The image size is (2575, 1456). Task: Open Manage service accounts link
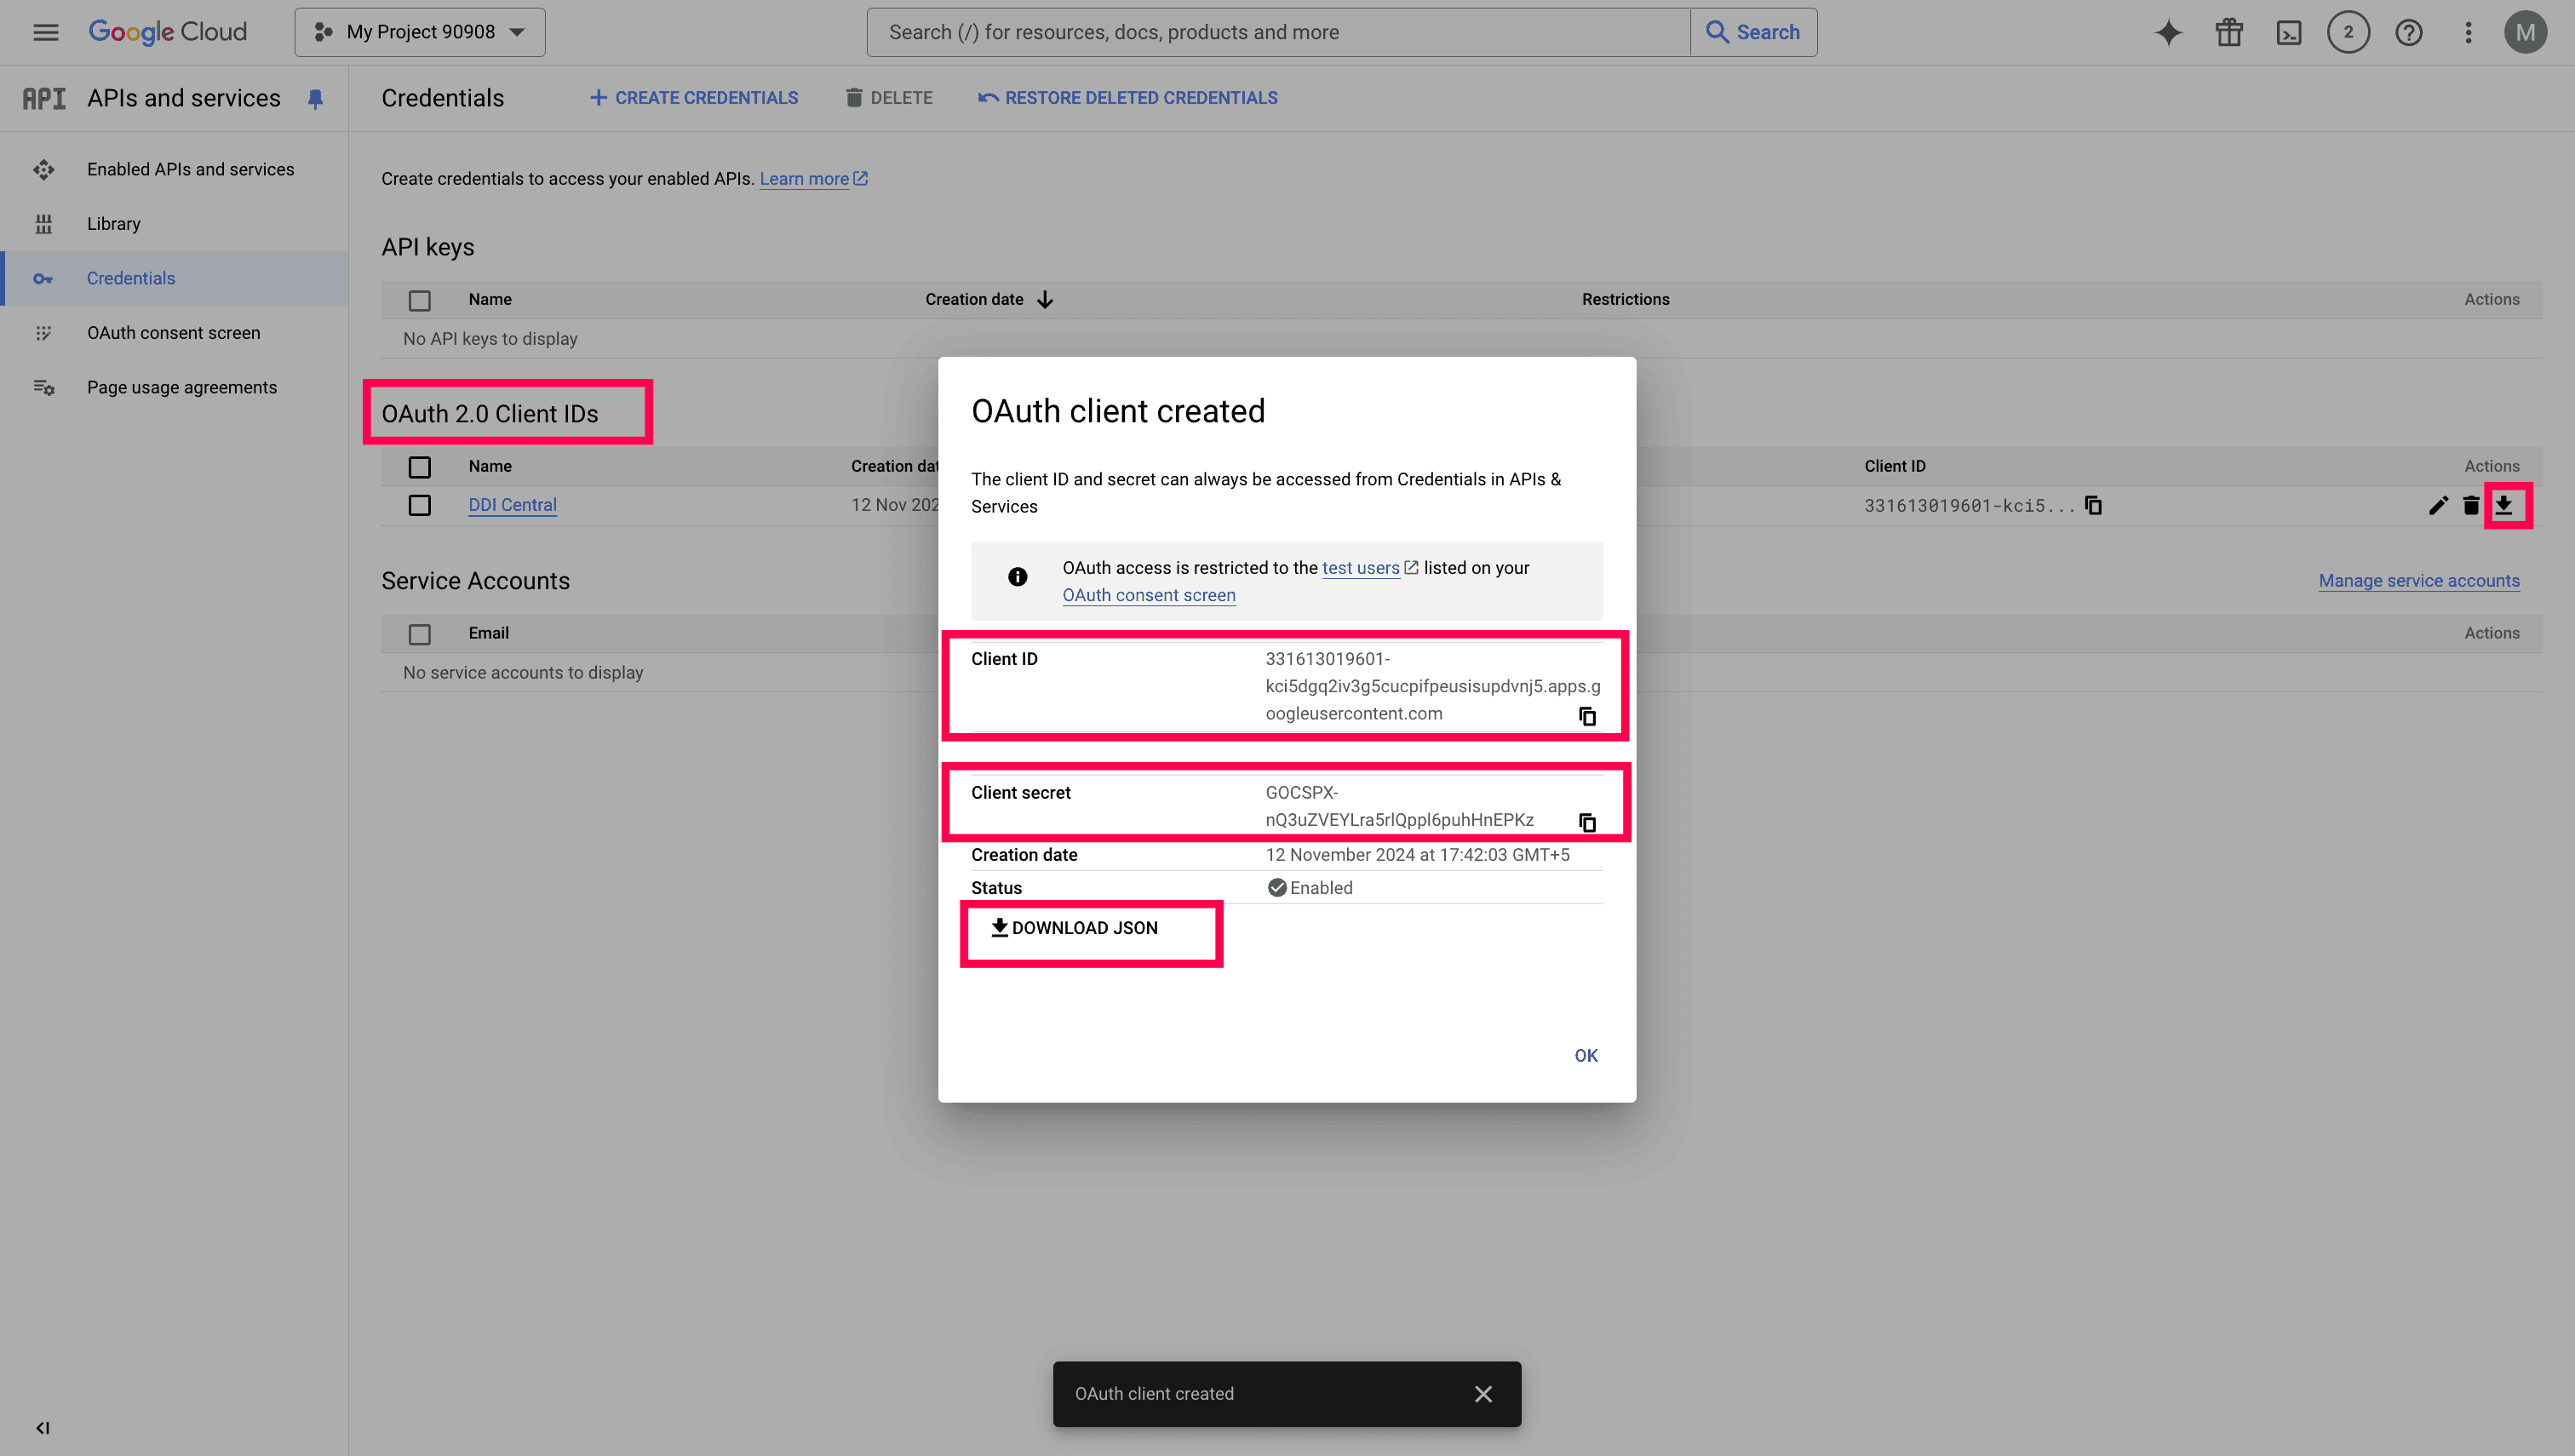(2419, 581)
